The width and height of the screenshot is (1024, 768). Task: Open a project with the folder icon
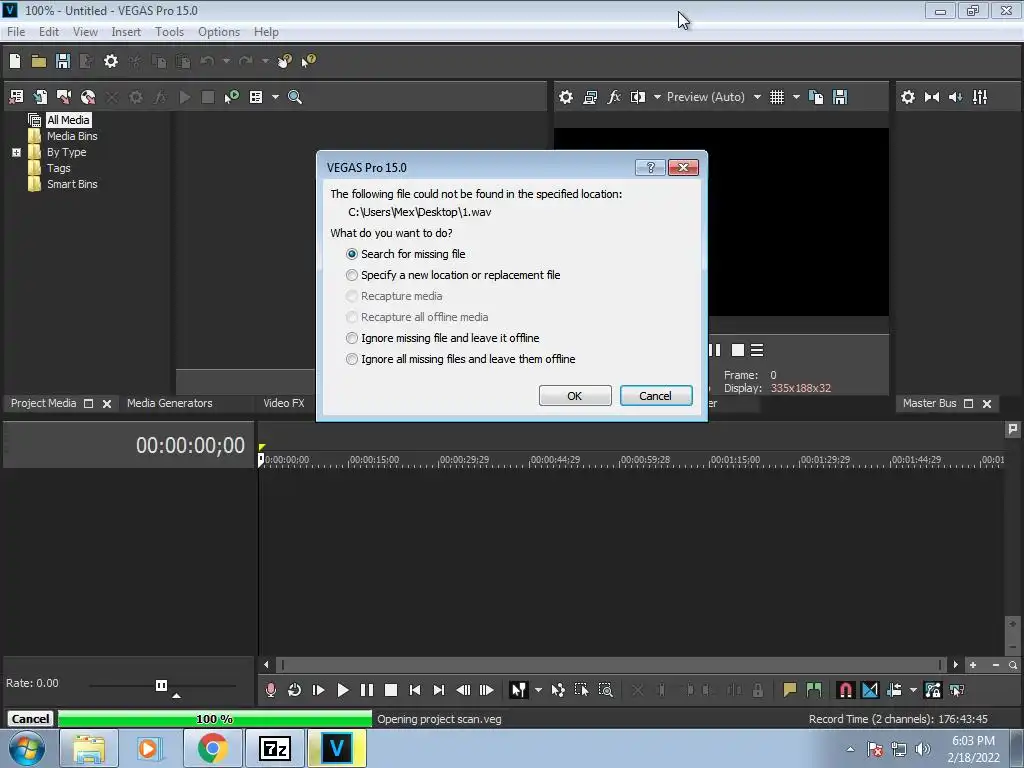[x=39, y=61]
